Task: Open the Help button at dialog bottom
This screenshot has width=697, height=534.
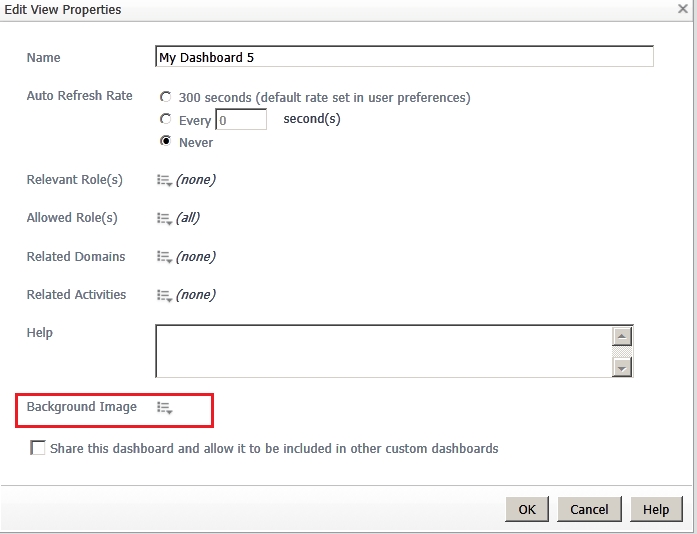Action: click(656, 509)
